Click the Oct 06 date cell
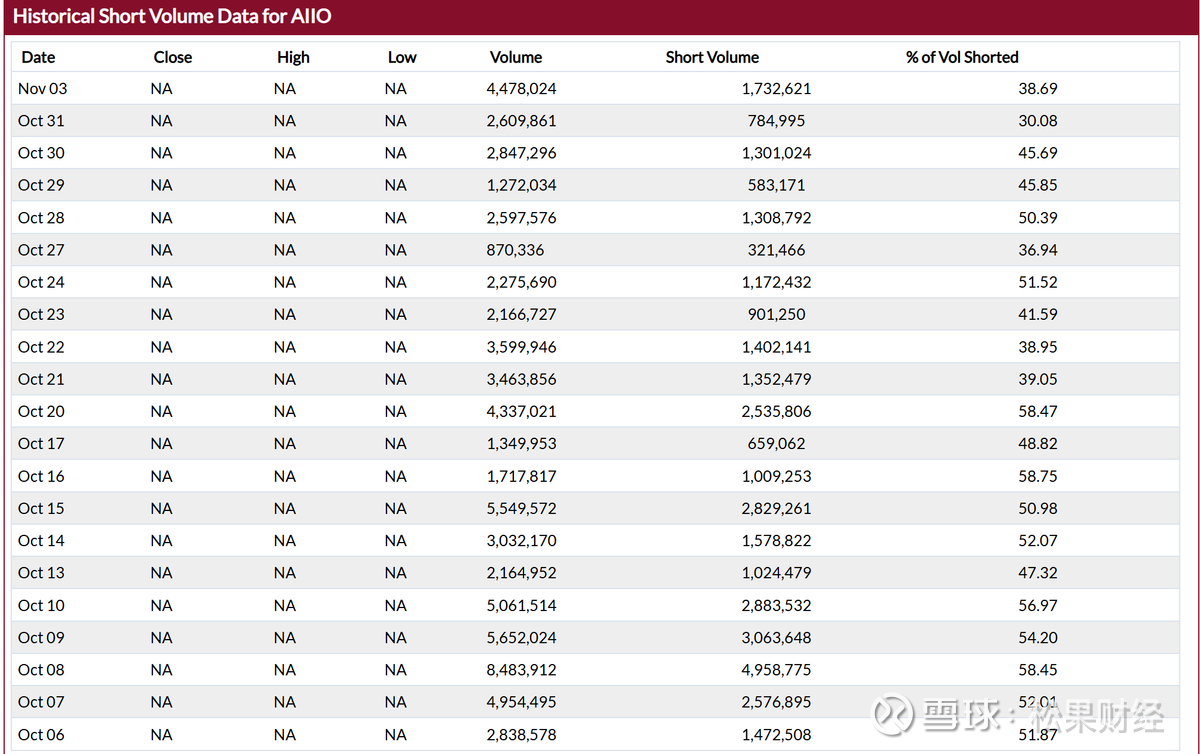Screen dimensions: 1200x754 click(41, 735)
